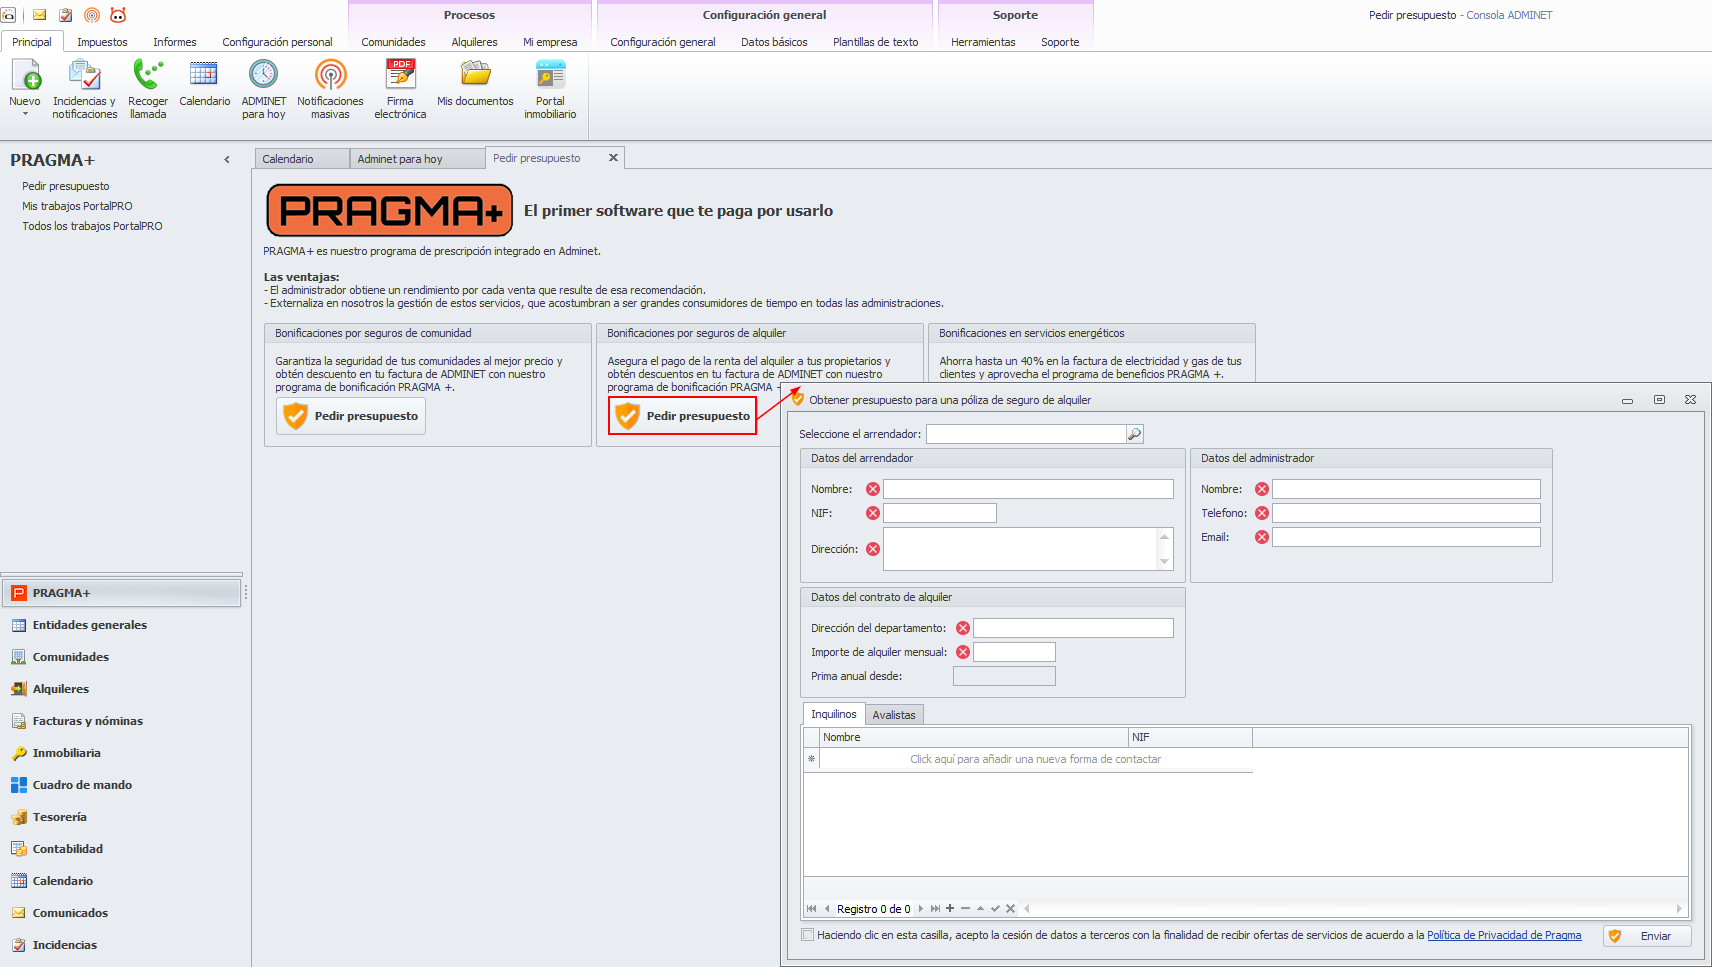Click the NIF column header in grid
This screenshot has width=1712, height=967.
(x=1190, y=737)
